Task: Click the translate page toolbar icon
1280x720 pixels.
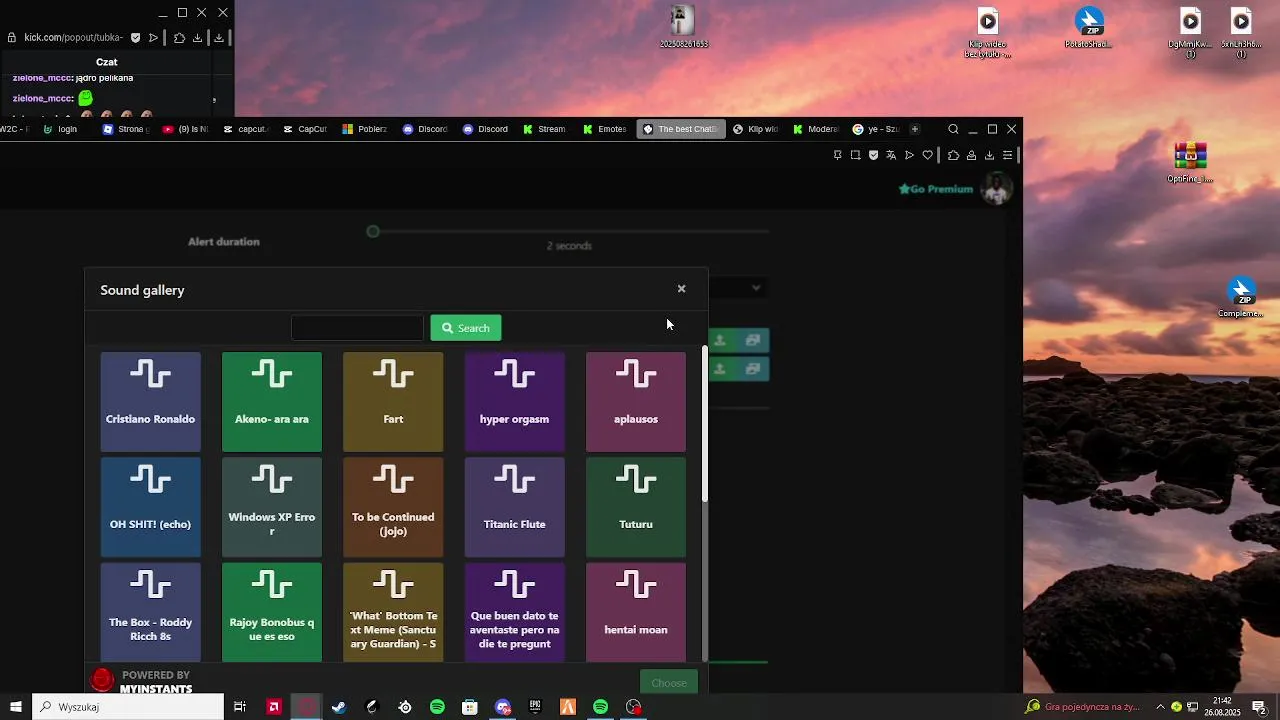Action: point(891,155)
